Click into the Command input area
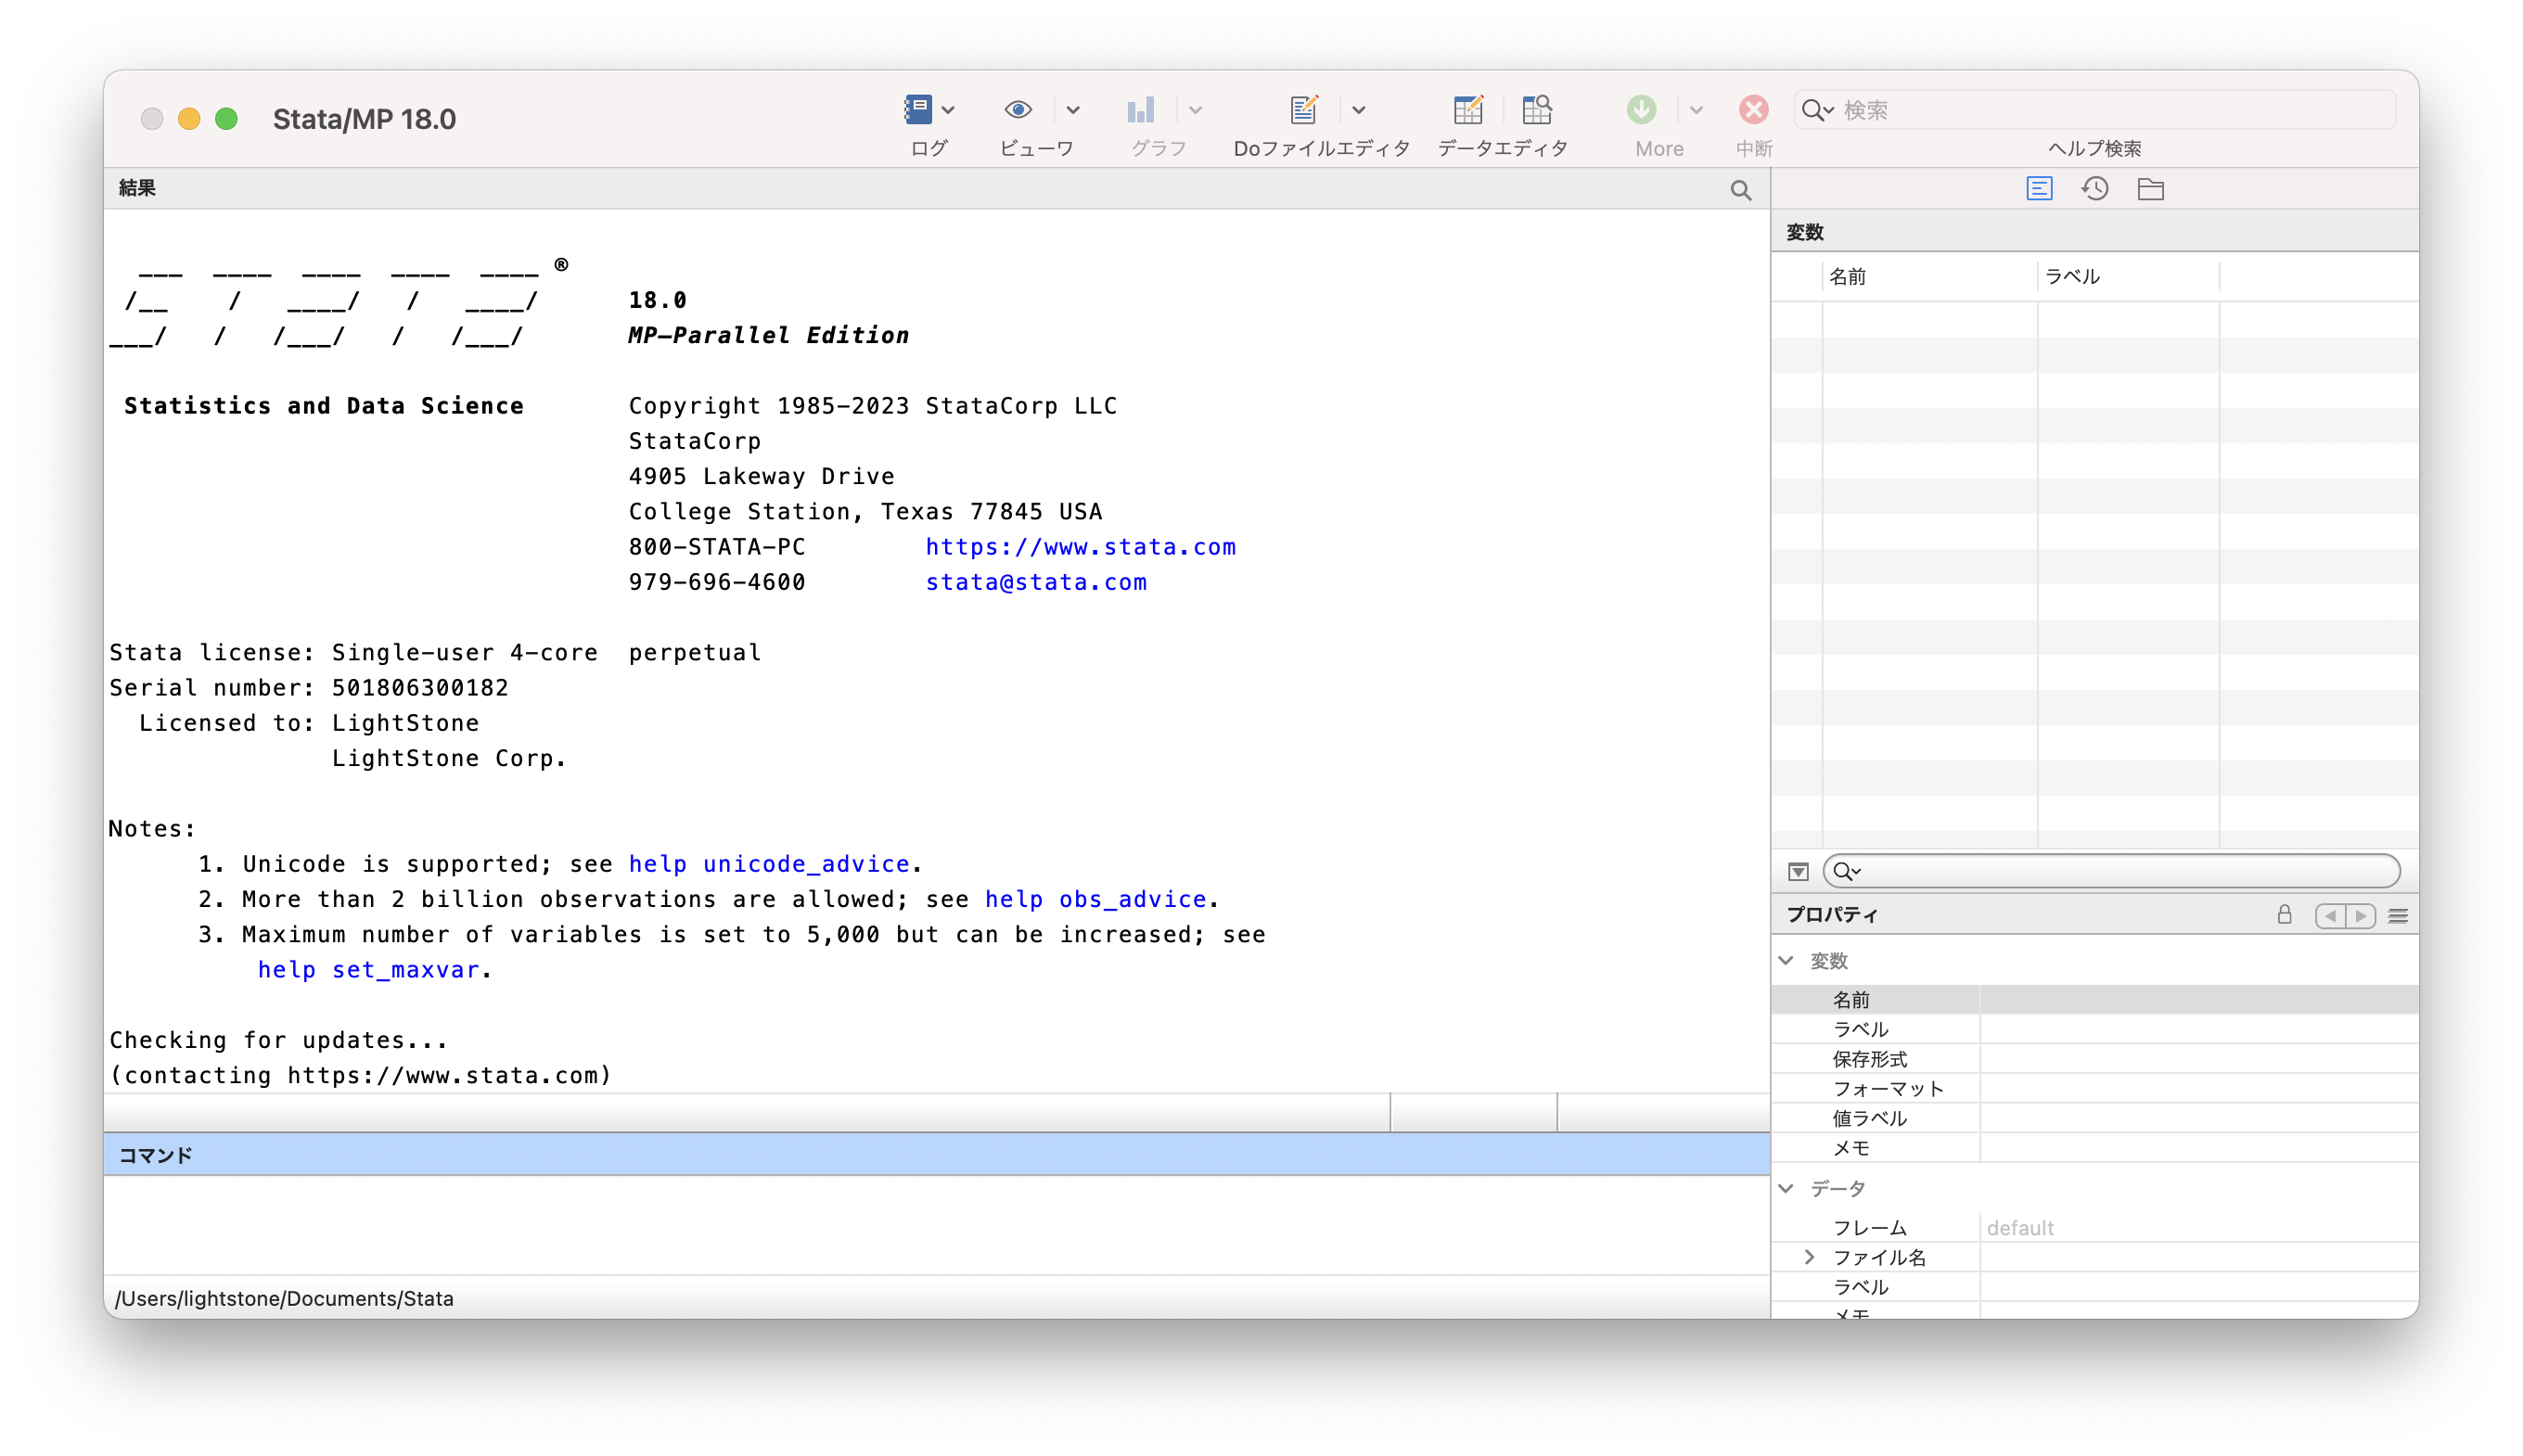The image size is (2523, 1456). click(936, 1224)
